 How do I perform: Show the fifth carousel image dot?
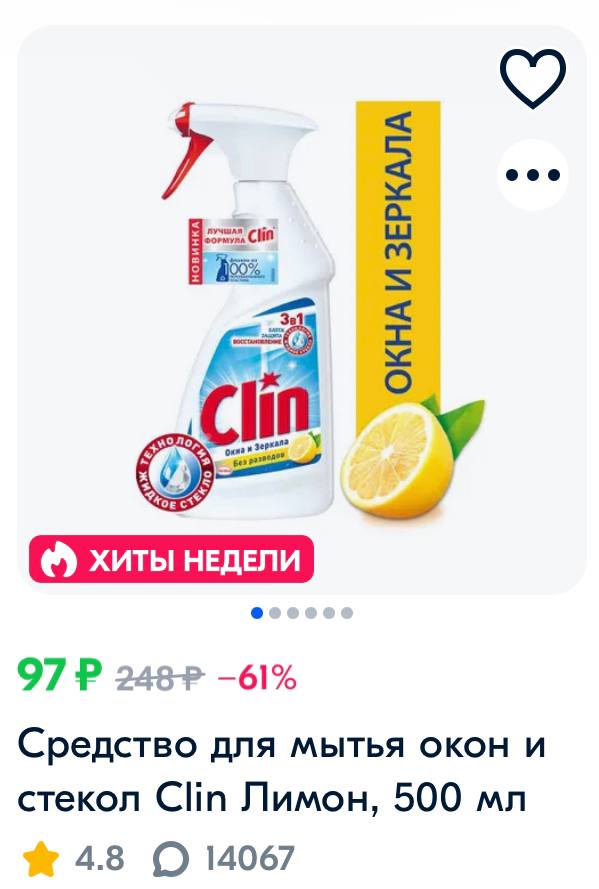(329, 612)
